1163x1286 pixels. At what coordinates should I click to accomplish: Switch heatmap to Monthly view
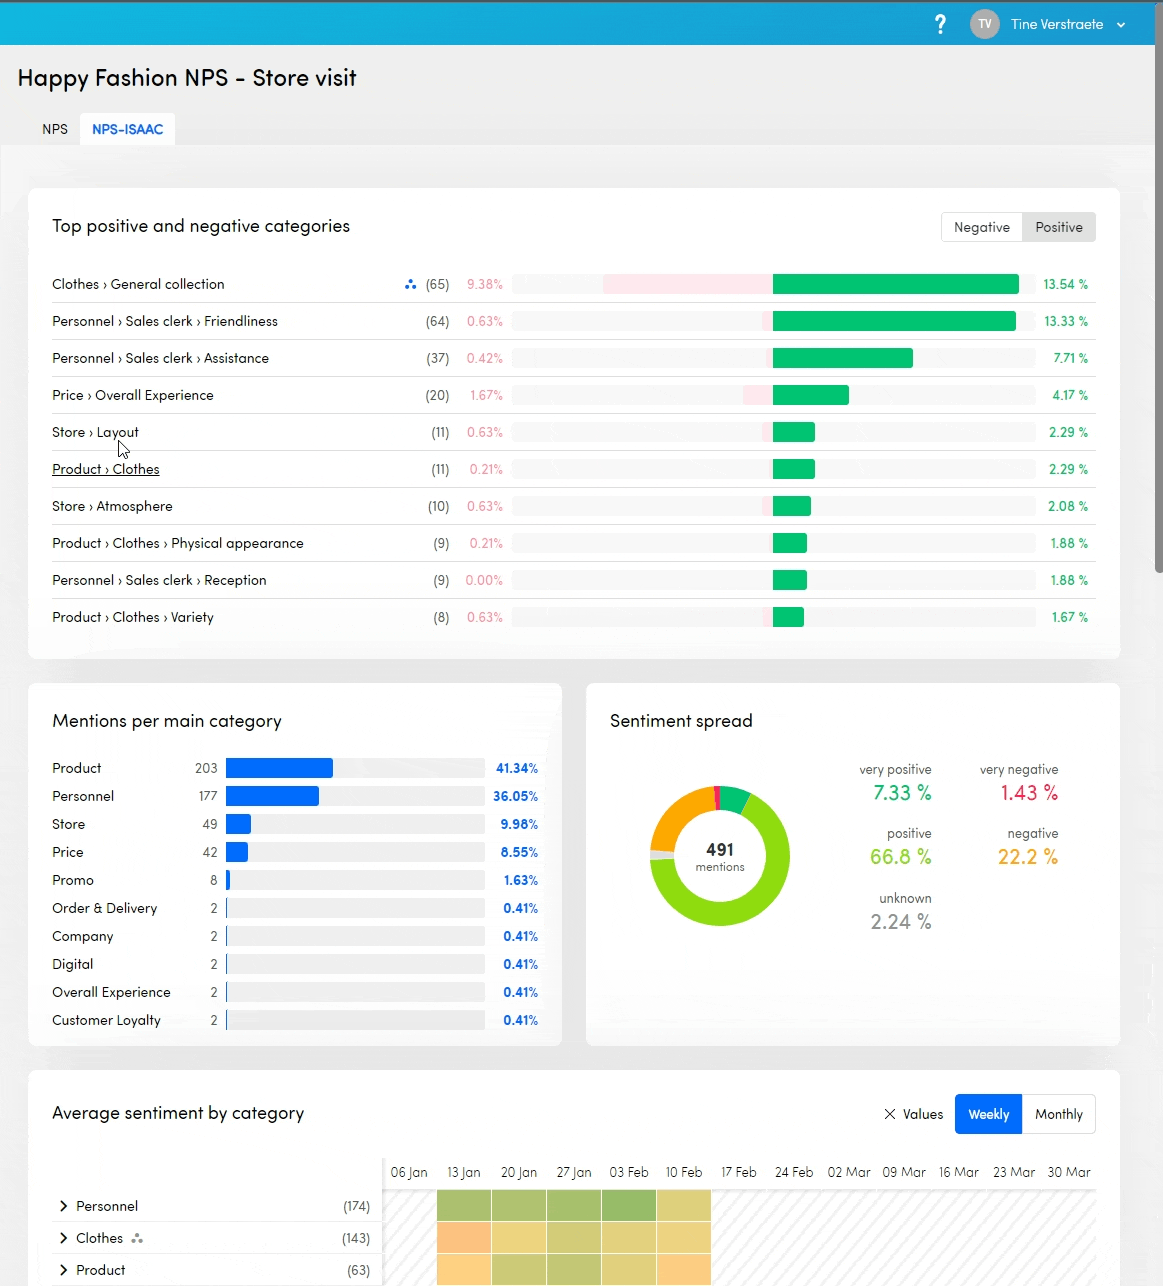(x=1058, y=1114)
